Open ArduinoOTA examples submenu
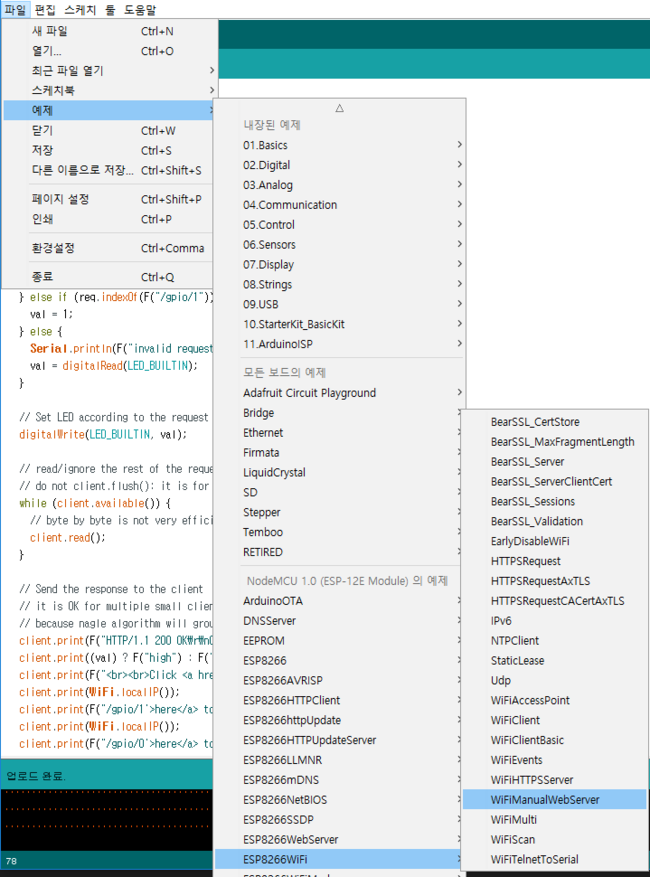This screenshot has width=650, height=877. tap(340, 601)
